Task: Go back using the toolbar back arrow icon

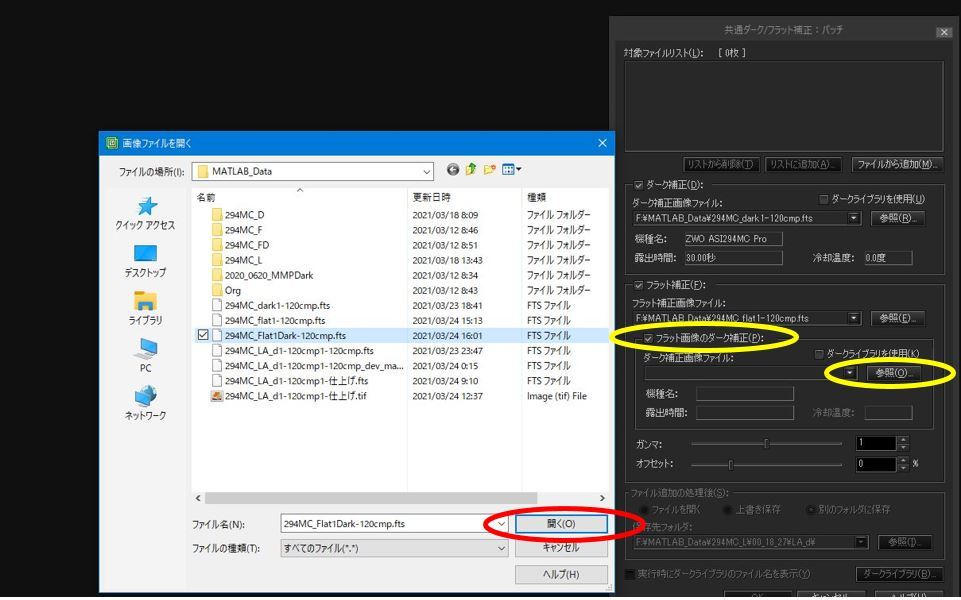Action: point(452,170)
